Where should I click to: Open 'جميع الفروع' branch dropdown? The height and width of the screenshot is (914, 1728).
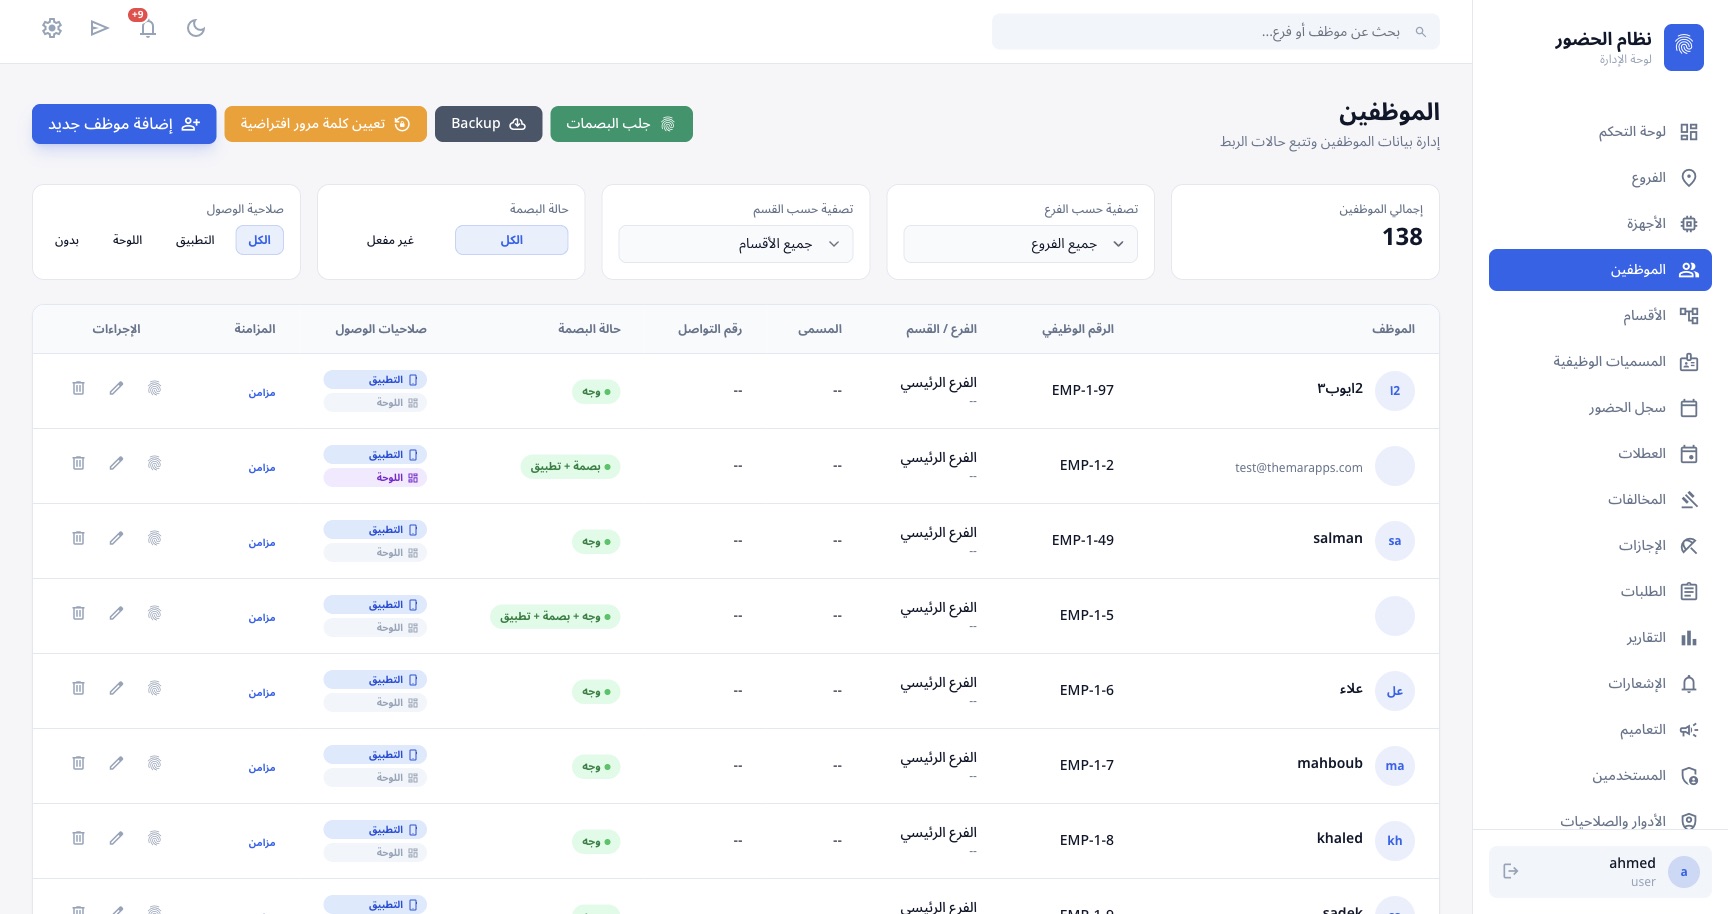(1021, 244)
